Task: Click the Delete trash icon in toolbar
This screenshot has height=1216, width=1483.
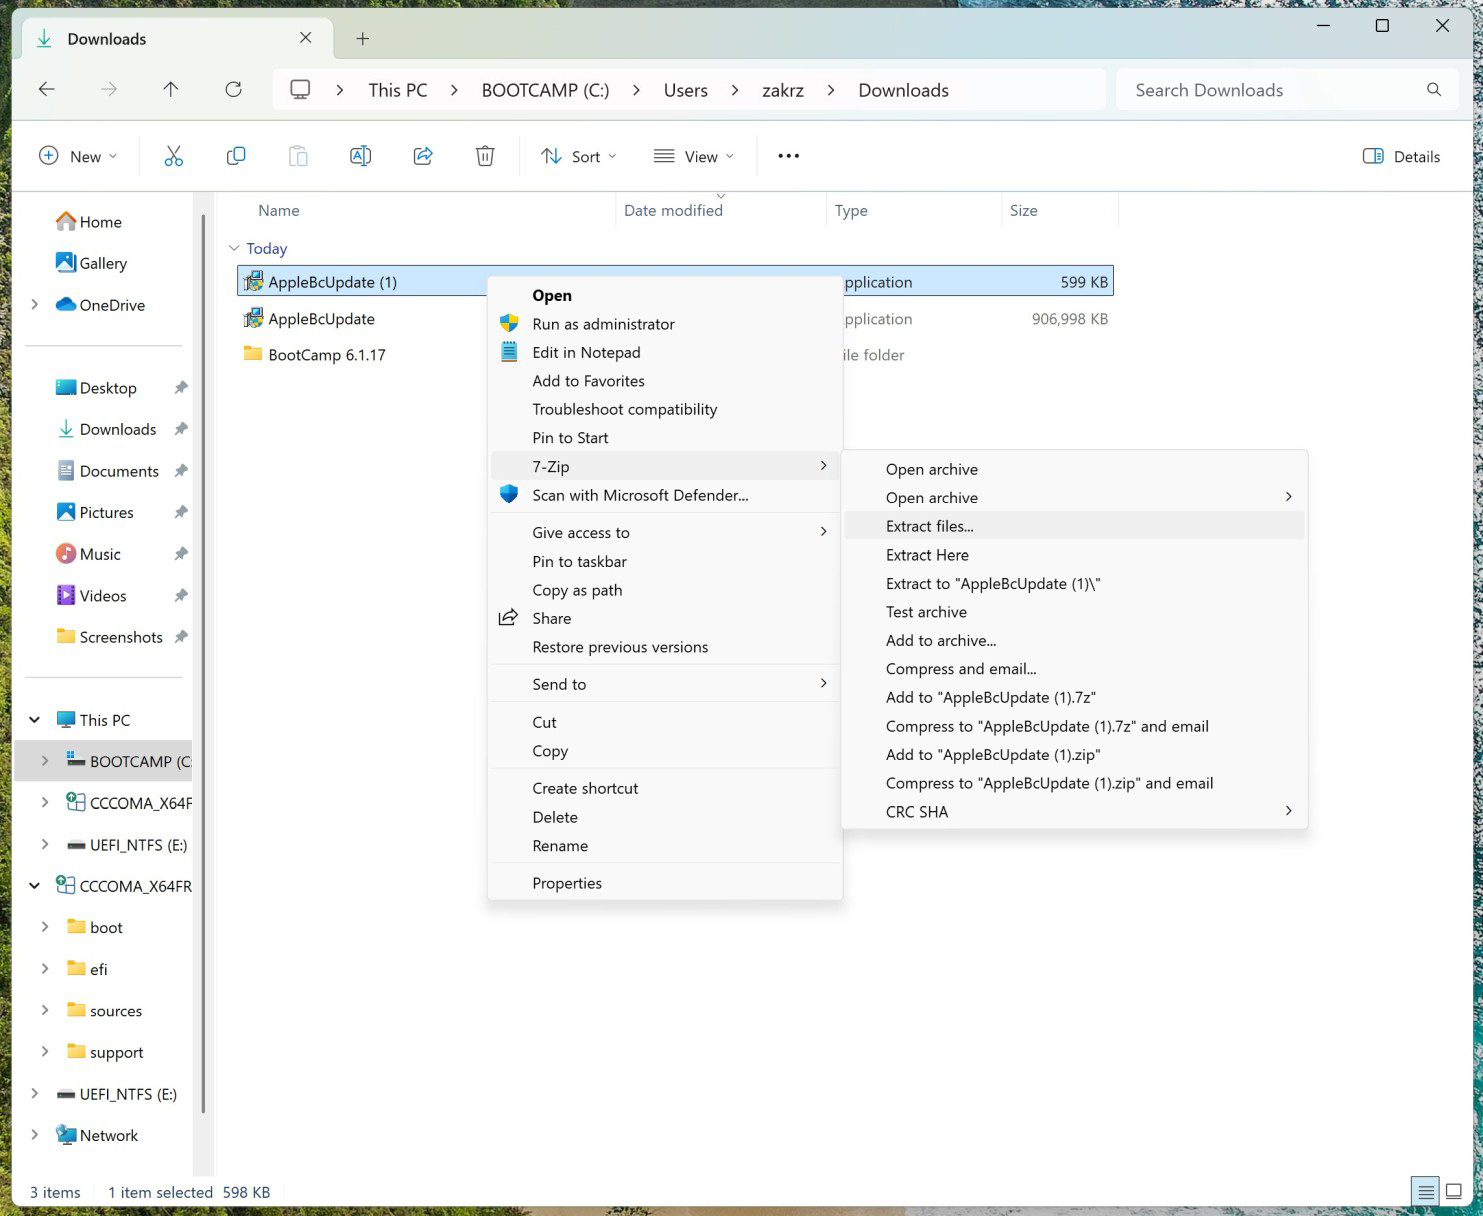Action: click(x=485, y=156)
